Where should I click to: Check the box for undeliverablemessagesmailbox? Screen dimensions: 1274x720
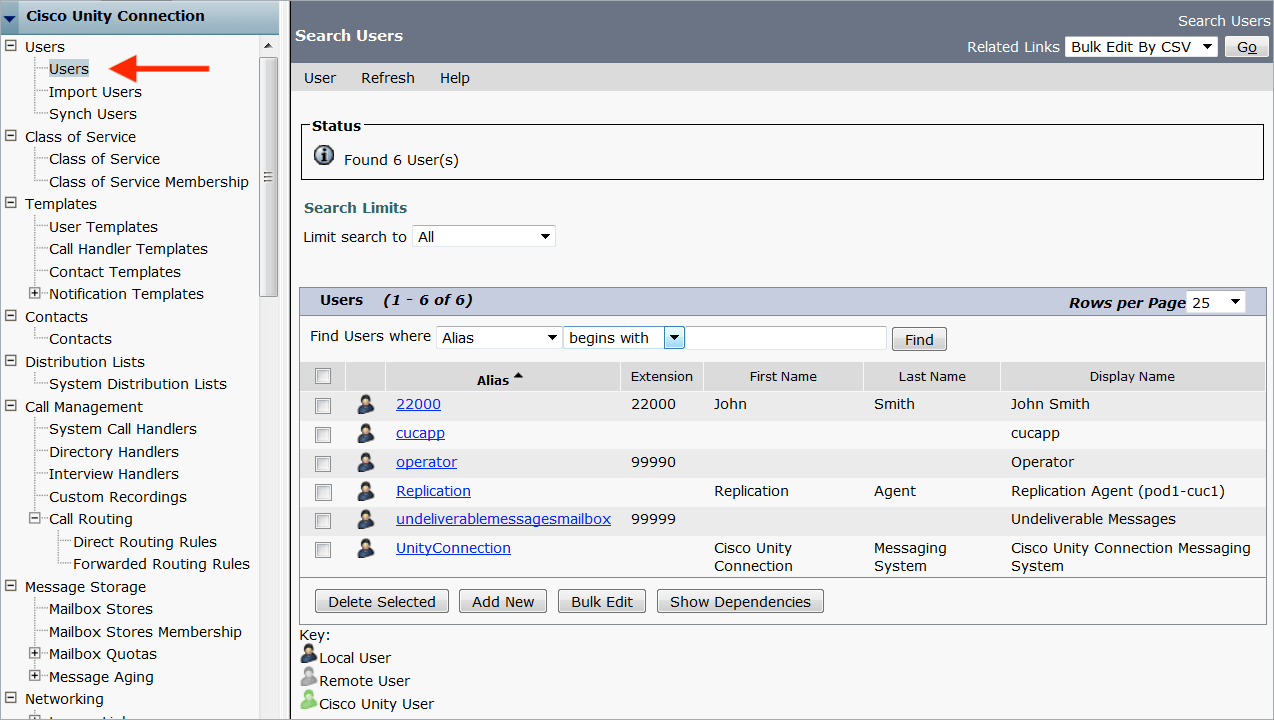[x=323, y=521]
